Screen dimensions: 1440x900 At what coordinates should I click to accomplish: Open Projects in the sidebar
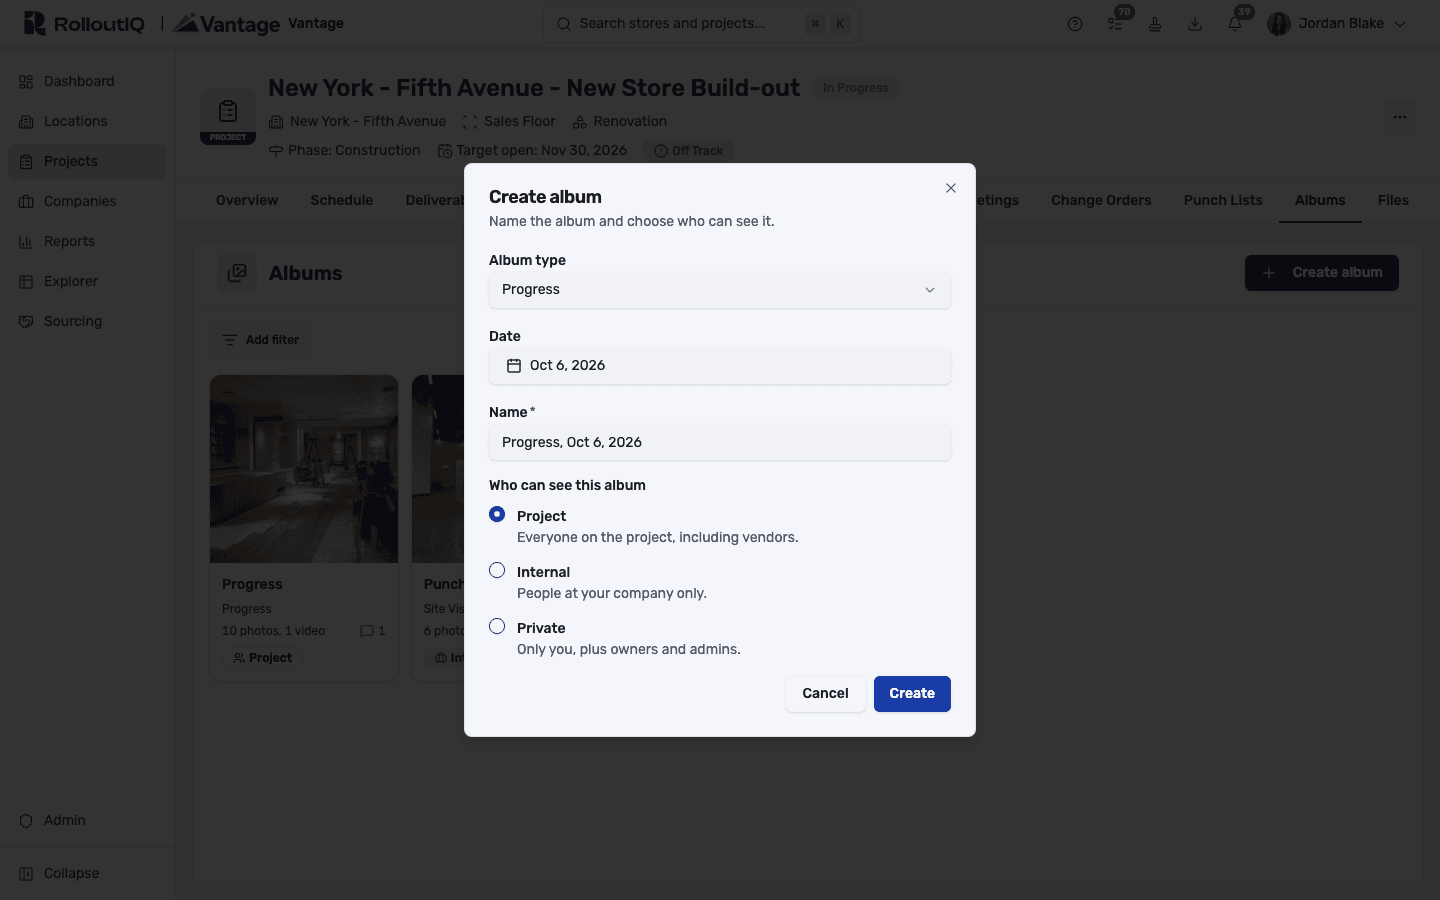pyautogui.click(x=88, y=162)
